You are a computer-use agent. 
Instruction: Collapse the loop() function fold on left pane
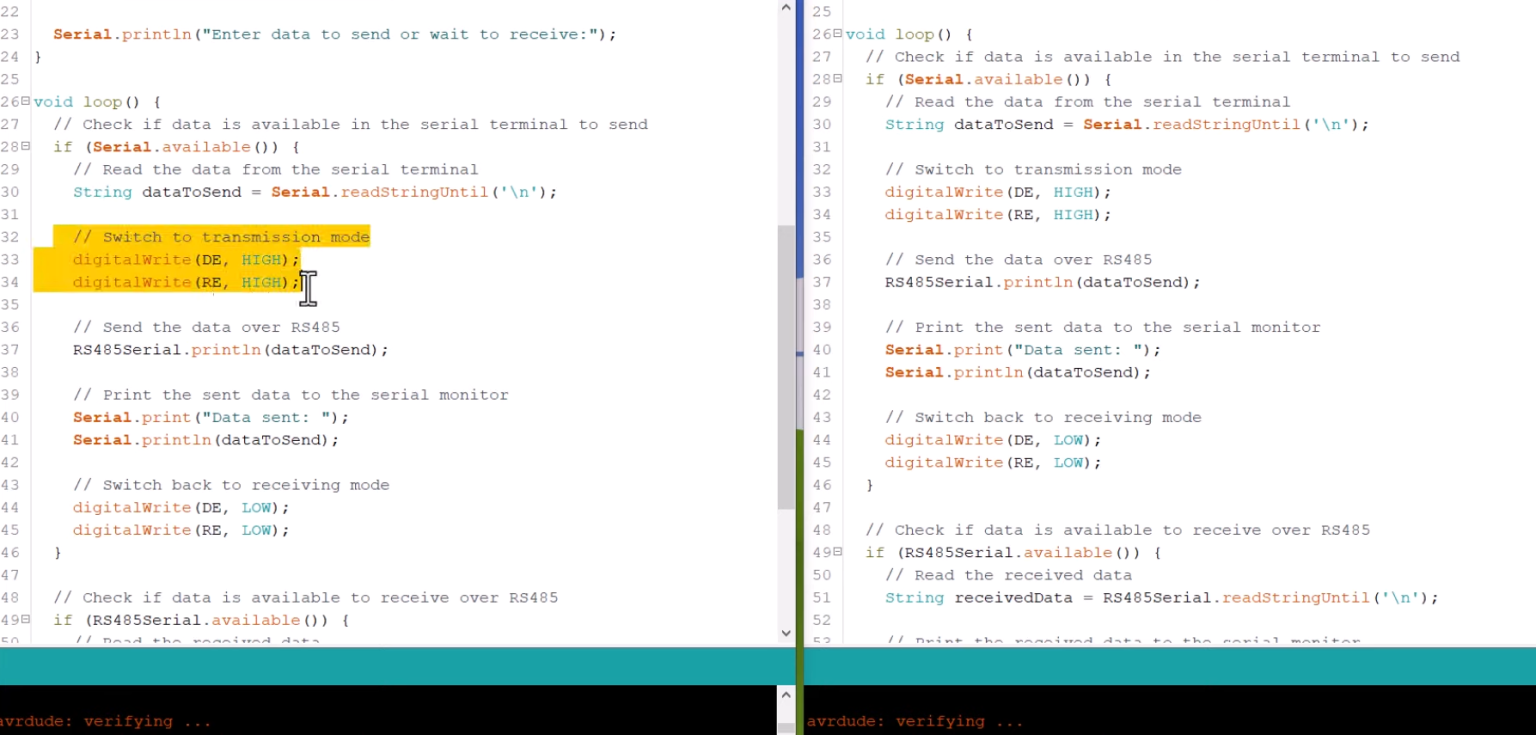tap(25, 101)
